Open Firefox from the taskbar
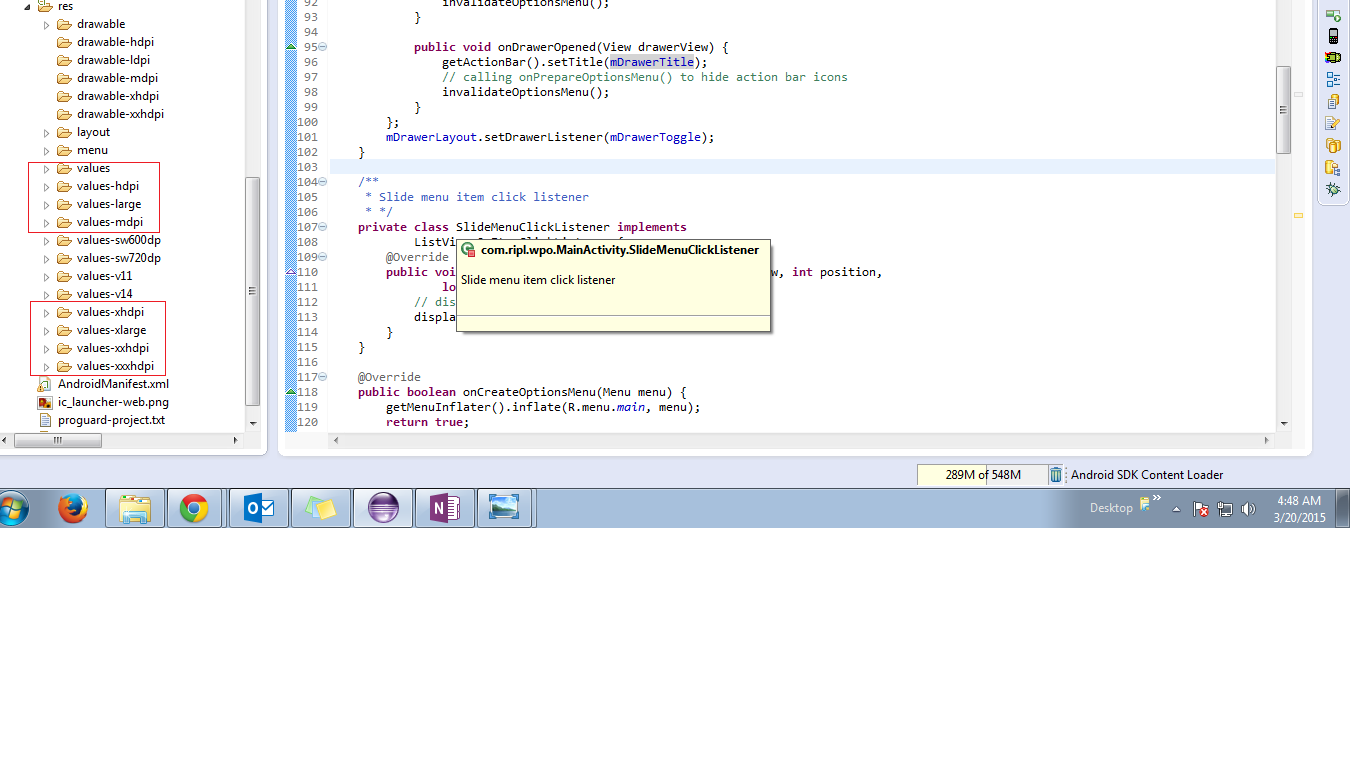This screenshot has height=768, width=1366. click(73, 509)
